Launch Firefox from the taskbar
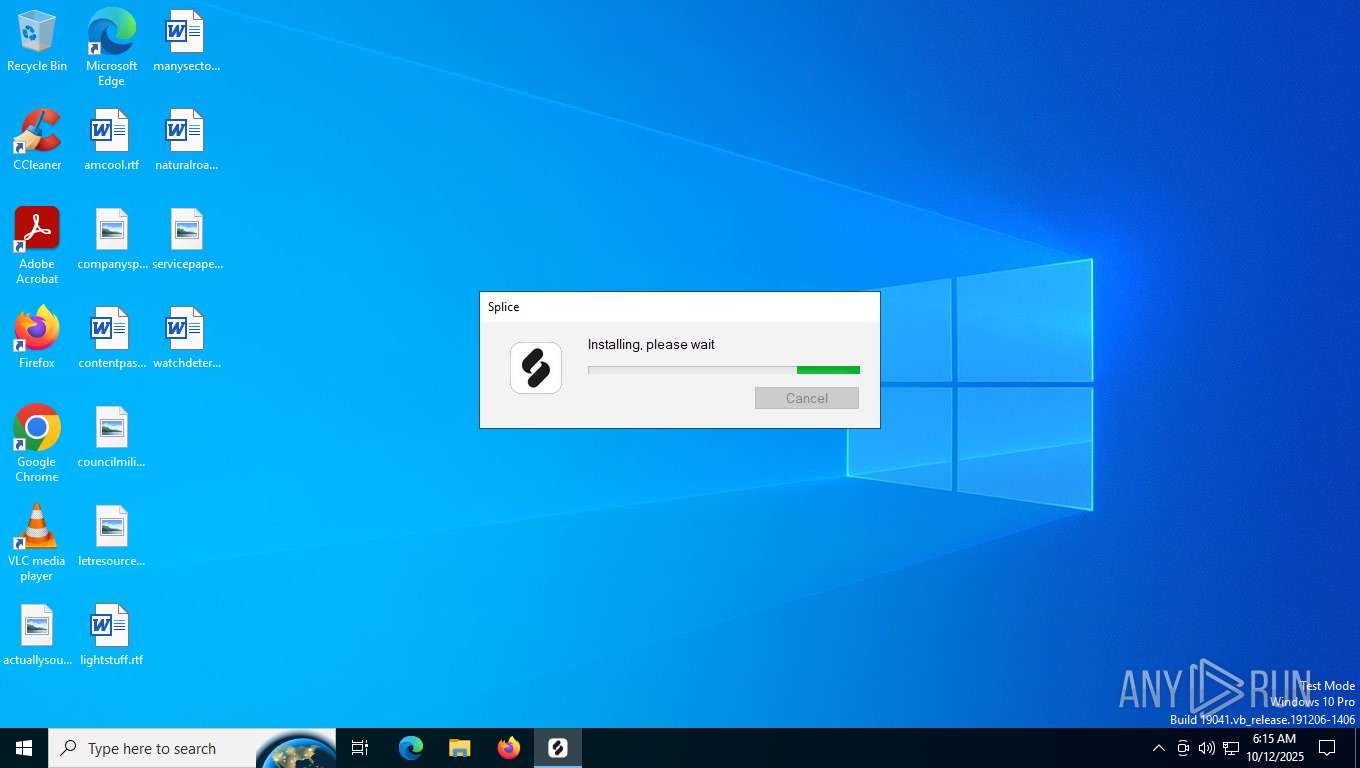The height and width of the screenshot is (768, 1360). (509, 748)
